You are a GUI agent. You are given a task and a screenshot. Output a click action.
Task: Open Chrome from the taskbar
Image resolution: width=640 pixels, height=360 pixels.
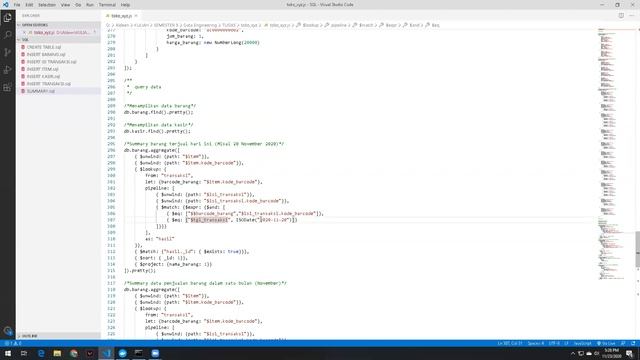coord(74,353)
